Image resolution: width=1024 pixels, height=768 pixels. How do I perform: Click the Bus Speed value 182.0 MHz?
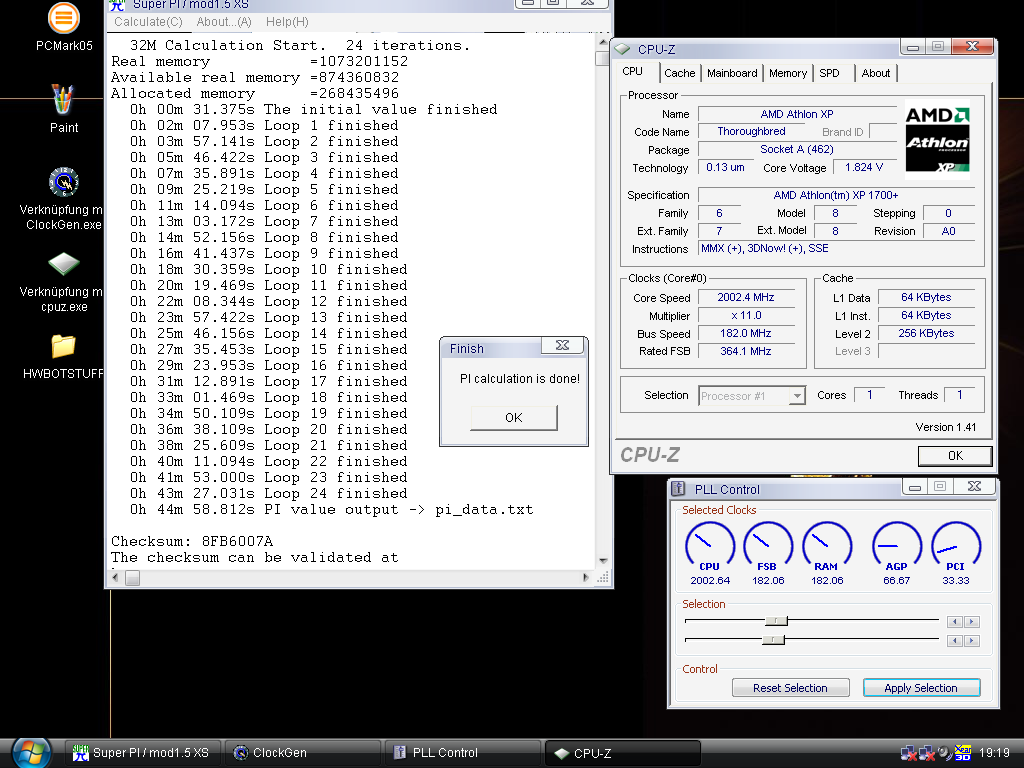tap(746, 333)
